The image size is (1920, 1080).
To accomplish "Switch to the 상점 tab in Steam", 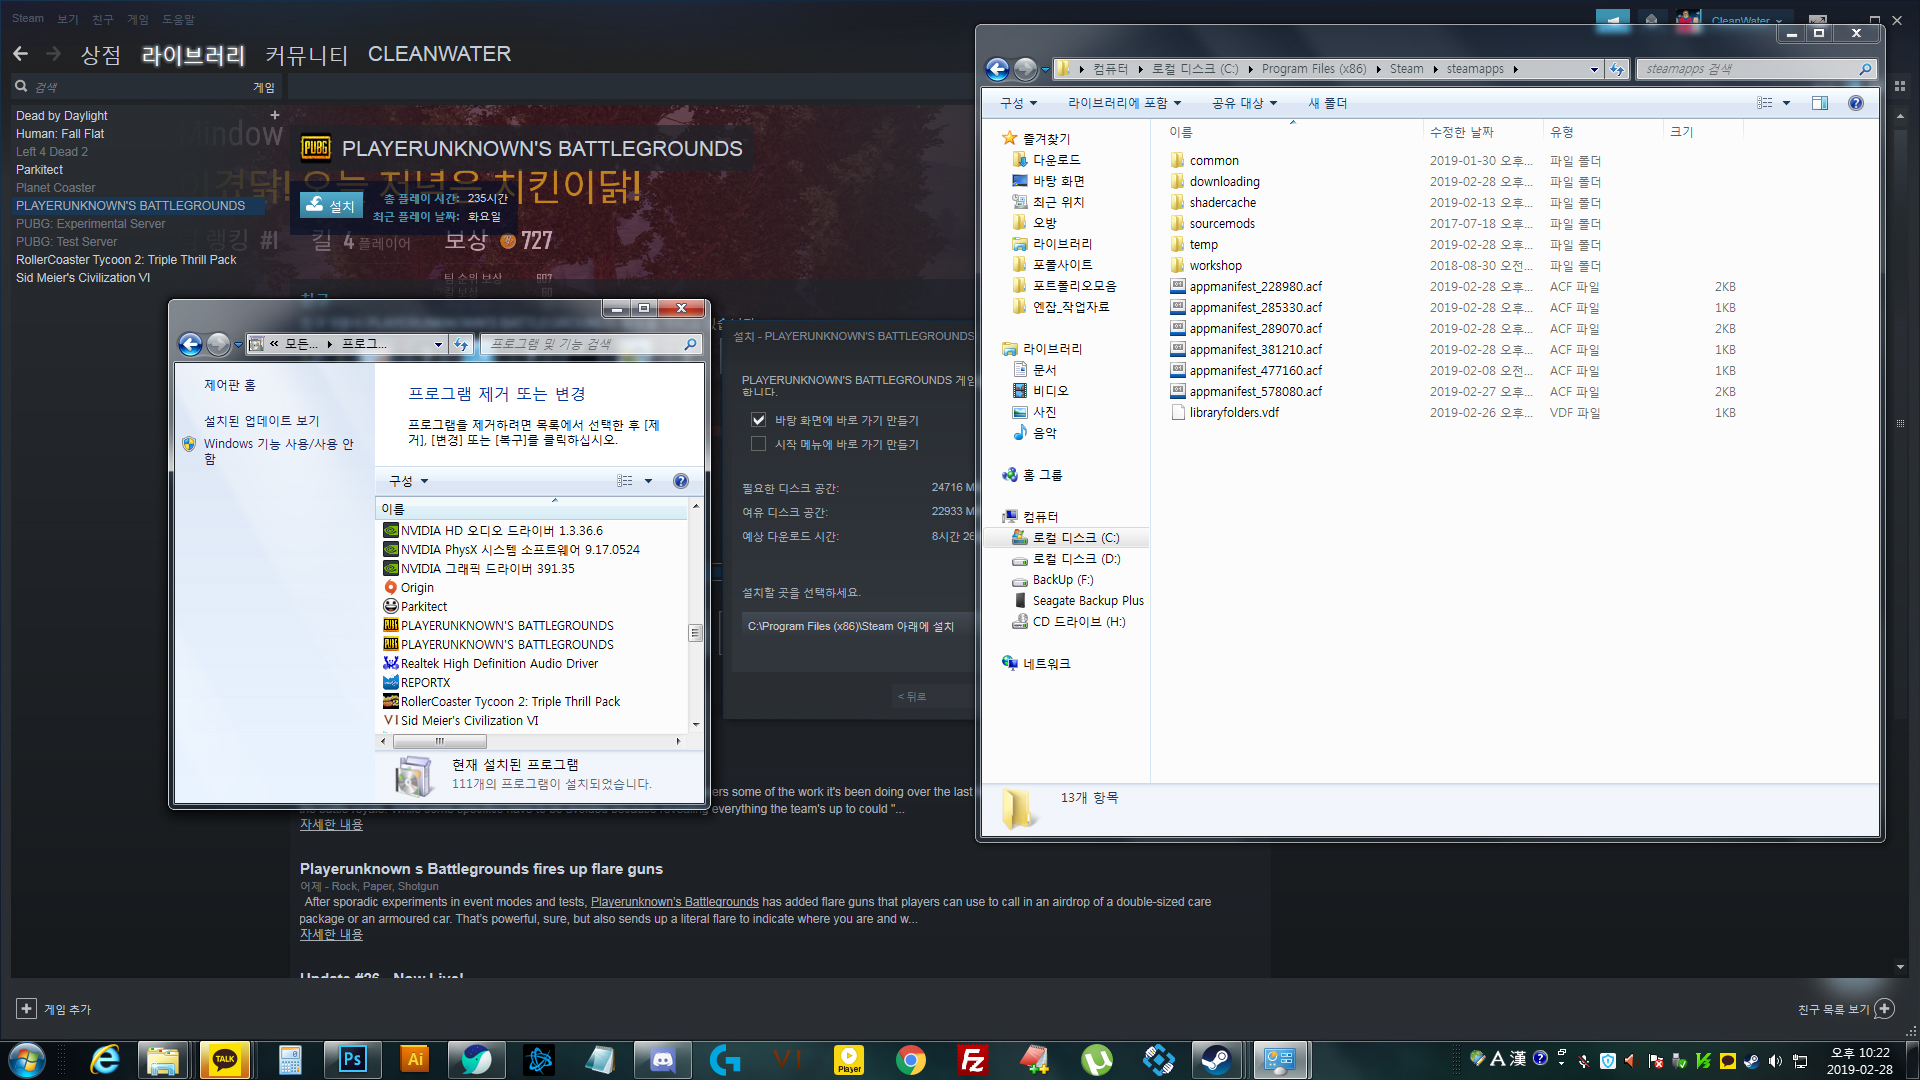I will click(x=101, y=54).
